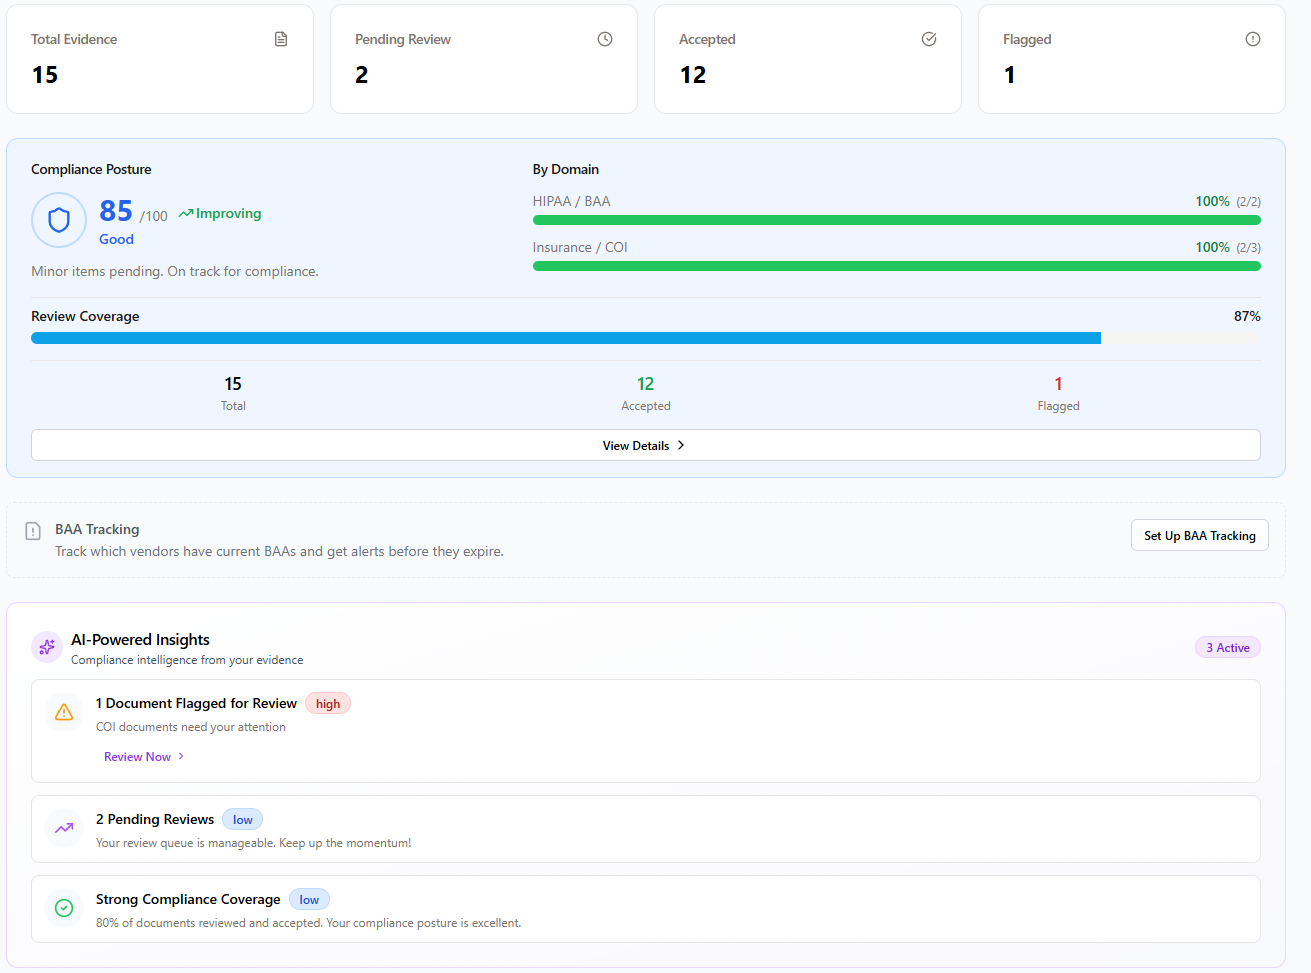The height and width of the screenshot is (973, 1311).
Task: Click the trend icon beside 2 Pending Reviews
Action: pos(64,828)
